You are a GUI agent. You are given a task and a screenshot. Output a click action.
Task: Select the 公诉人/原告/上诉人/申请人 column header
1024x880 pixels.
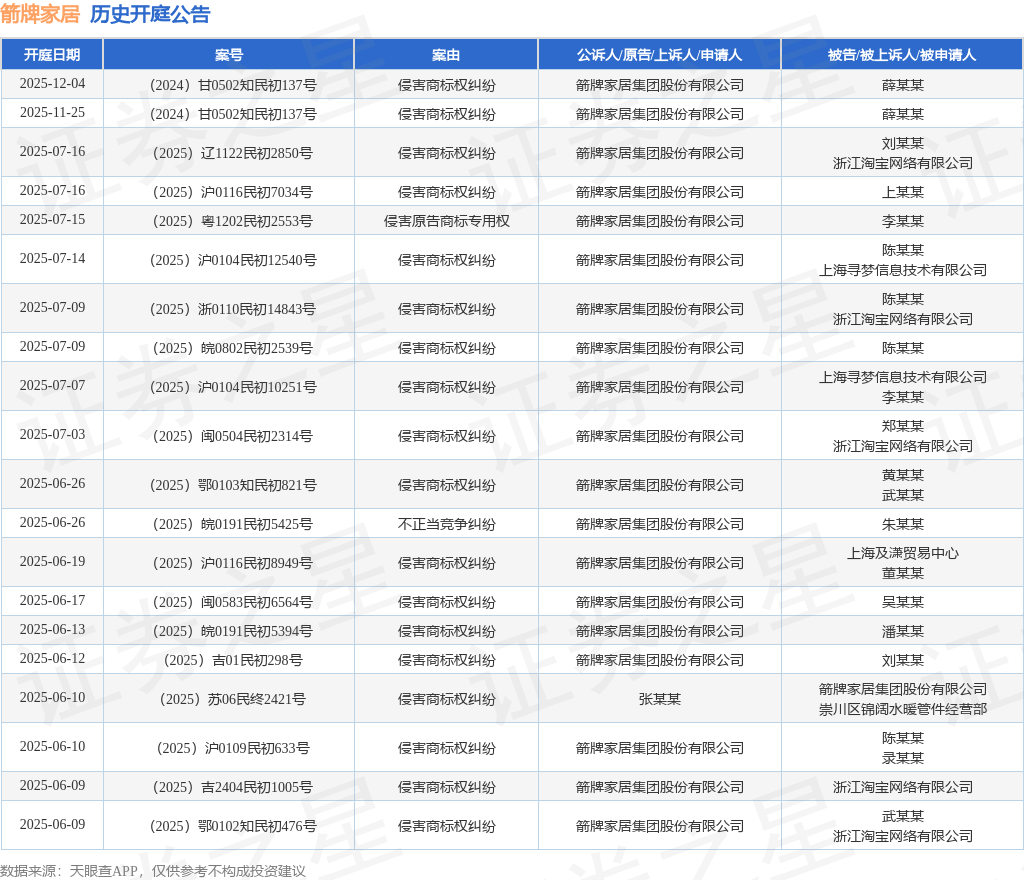[x=660, y=55]
